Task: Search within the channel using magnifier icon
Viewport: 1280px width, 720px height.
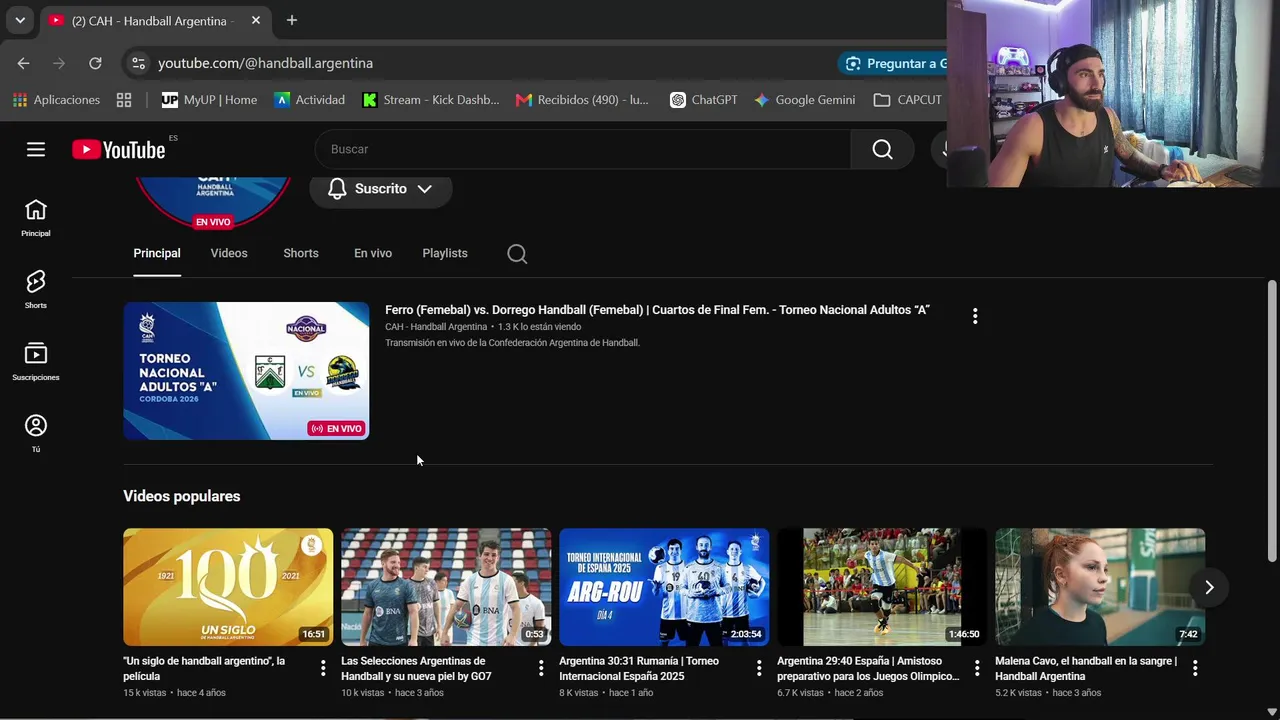Action: tap(517, 254)
